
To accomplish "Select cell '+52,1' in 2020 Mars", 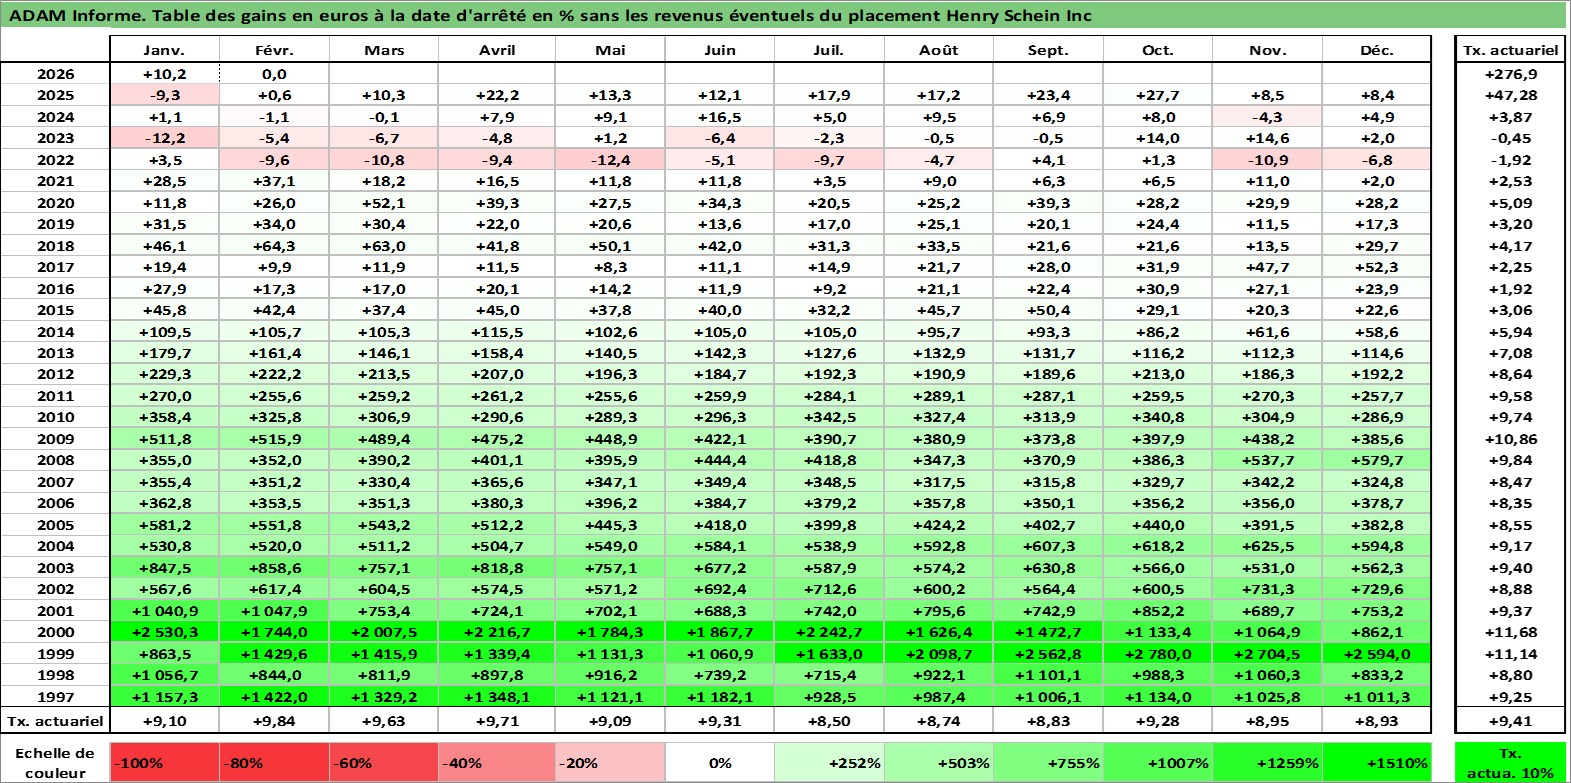I will tap(384, 203).
